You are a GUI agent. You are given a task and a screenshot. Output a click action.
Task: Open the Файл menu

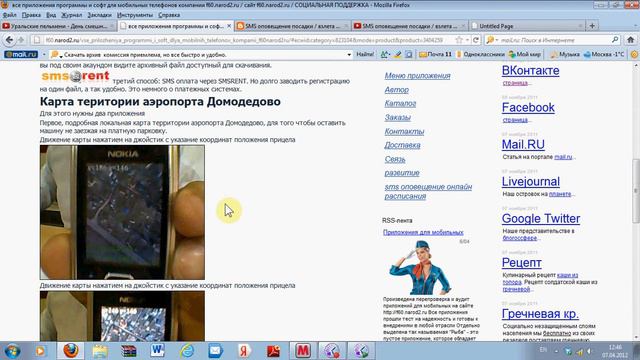tap(9, 15)
